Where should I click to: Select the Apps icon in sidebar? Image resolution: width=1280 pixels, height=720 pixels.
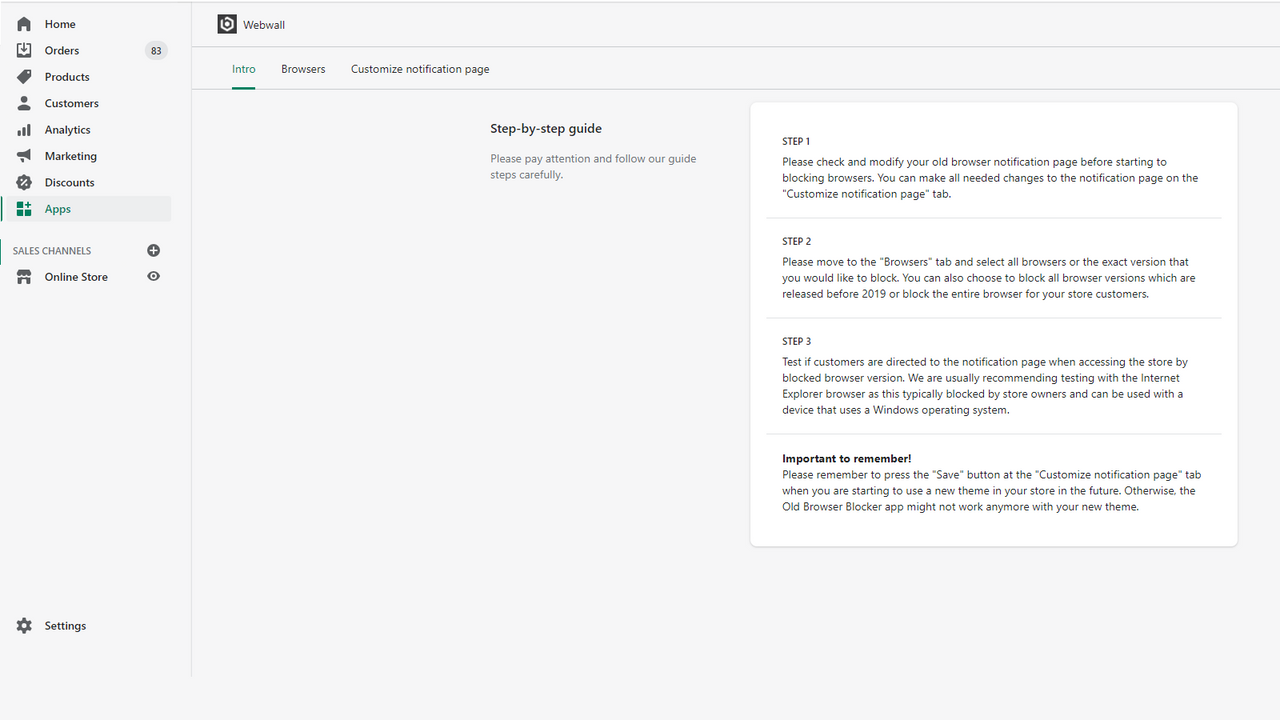point(23,208)
